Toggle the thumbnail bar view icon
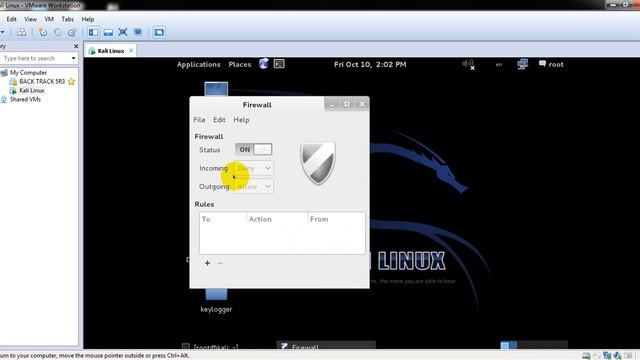This screenshot has height=360, width=640. pos(108,32)
